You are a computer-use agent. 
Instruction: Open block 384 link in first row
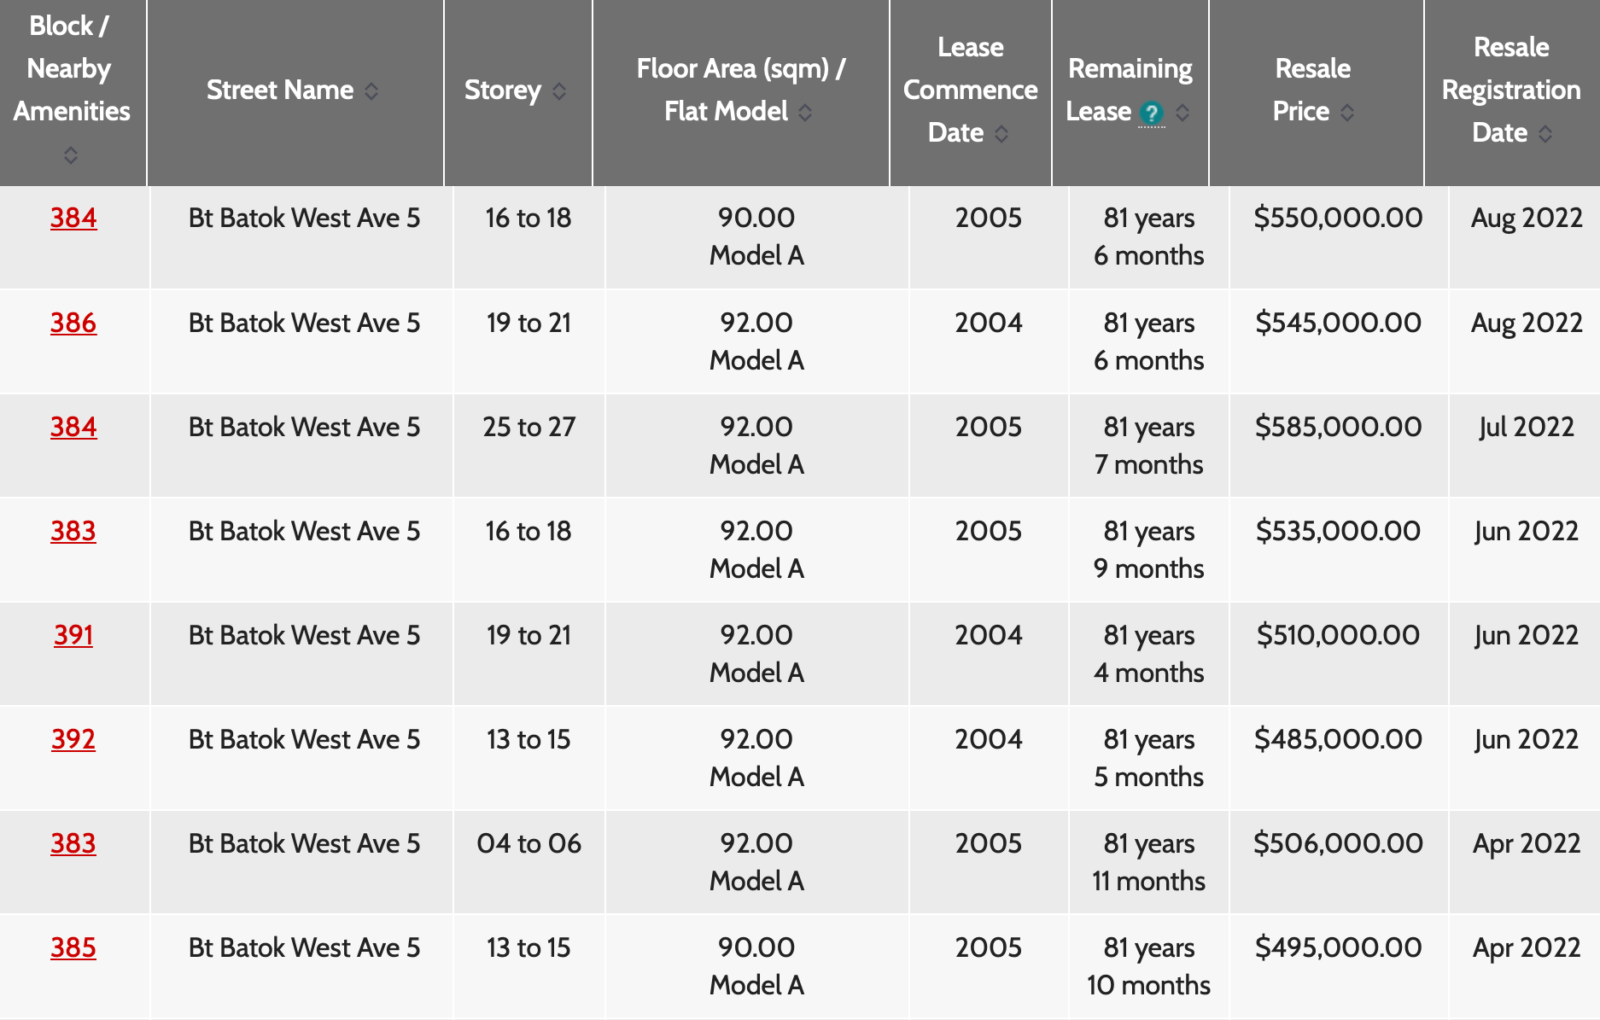[74, 218]
